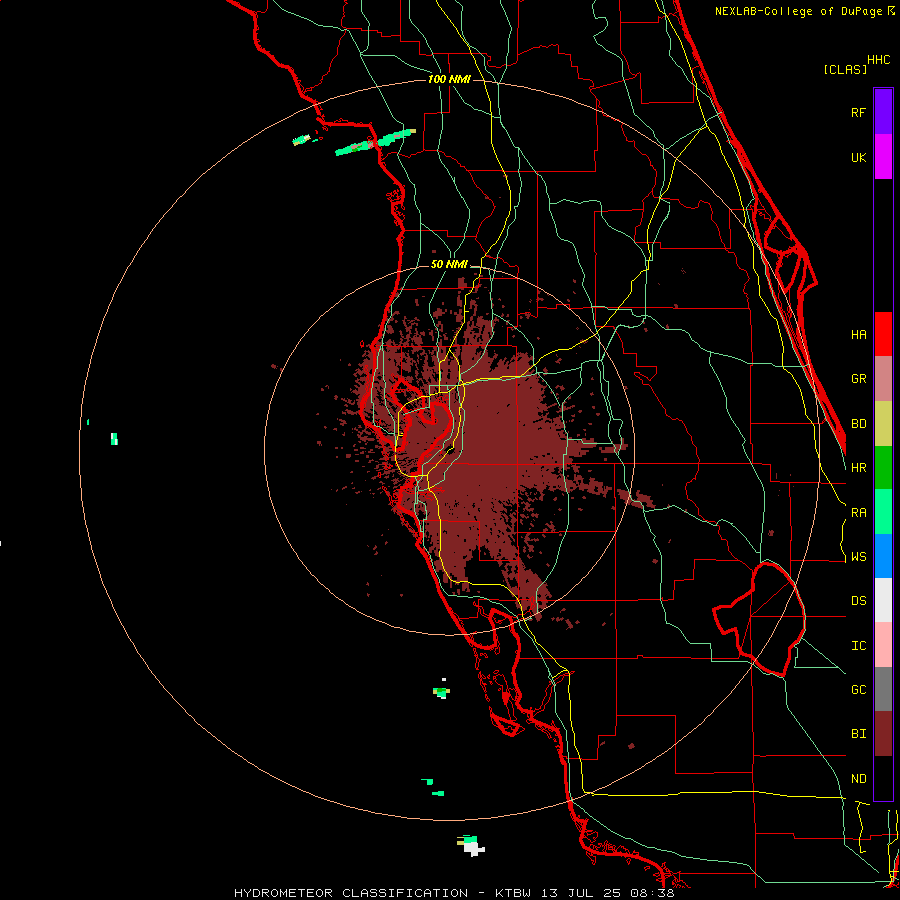Click the 'GC' legend label
This screenshot has height=900, width=900.
(858, 690)
